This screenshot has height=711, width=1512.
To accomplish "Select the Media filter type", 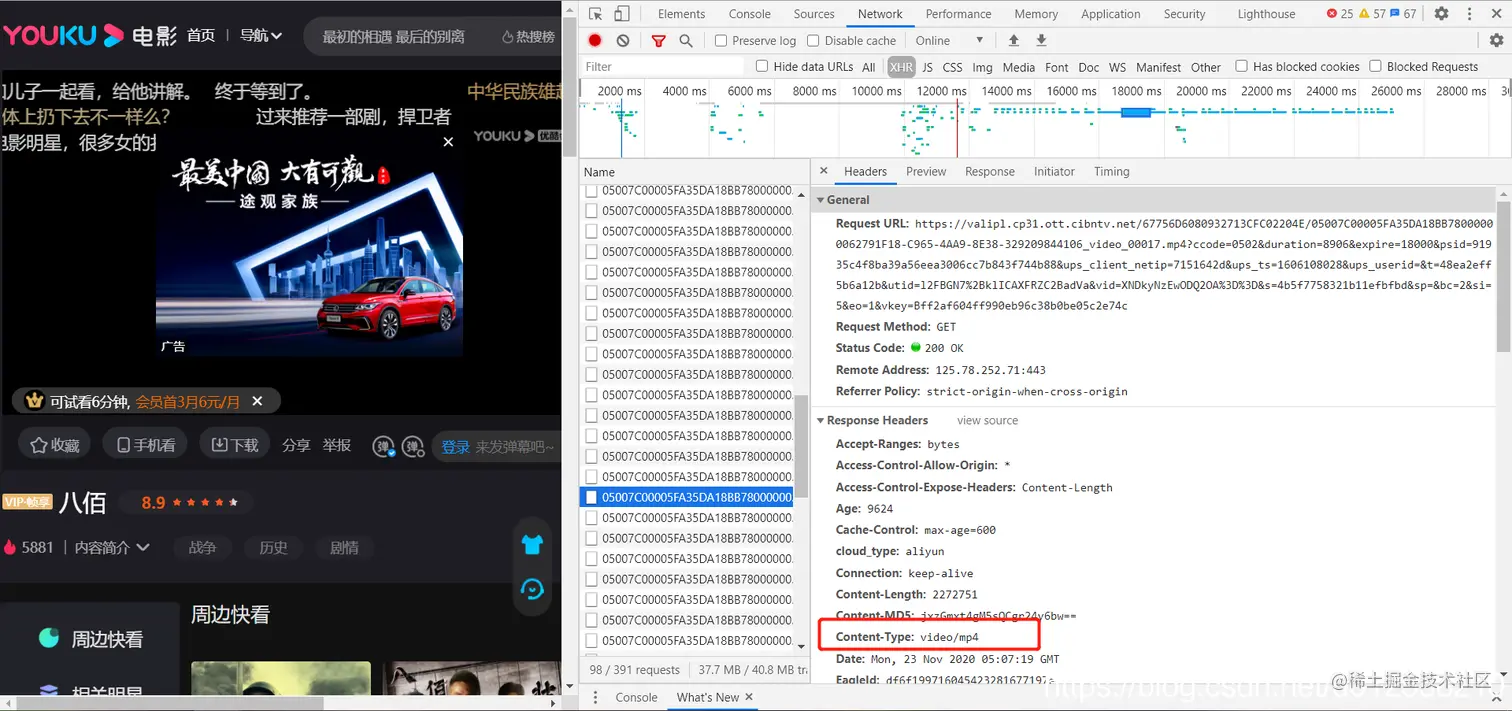I will tap(1018, 67).
